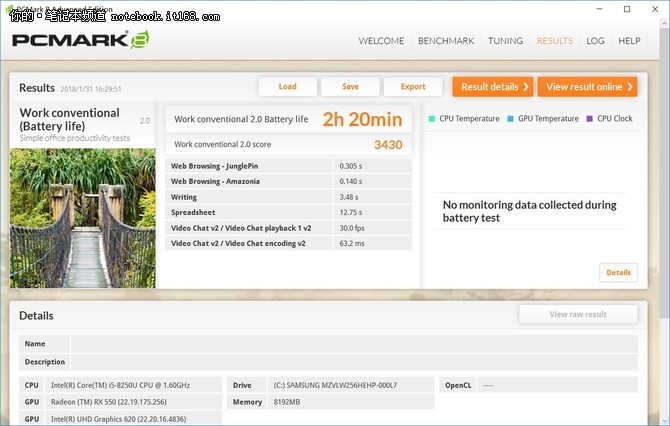Viewport: 670px width, 426px height.
Task: Open Result details
Action: (x=492, y=87)
